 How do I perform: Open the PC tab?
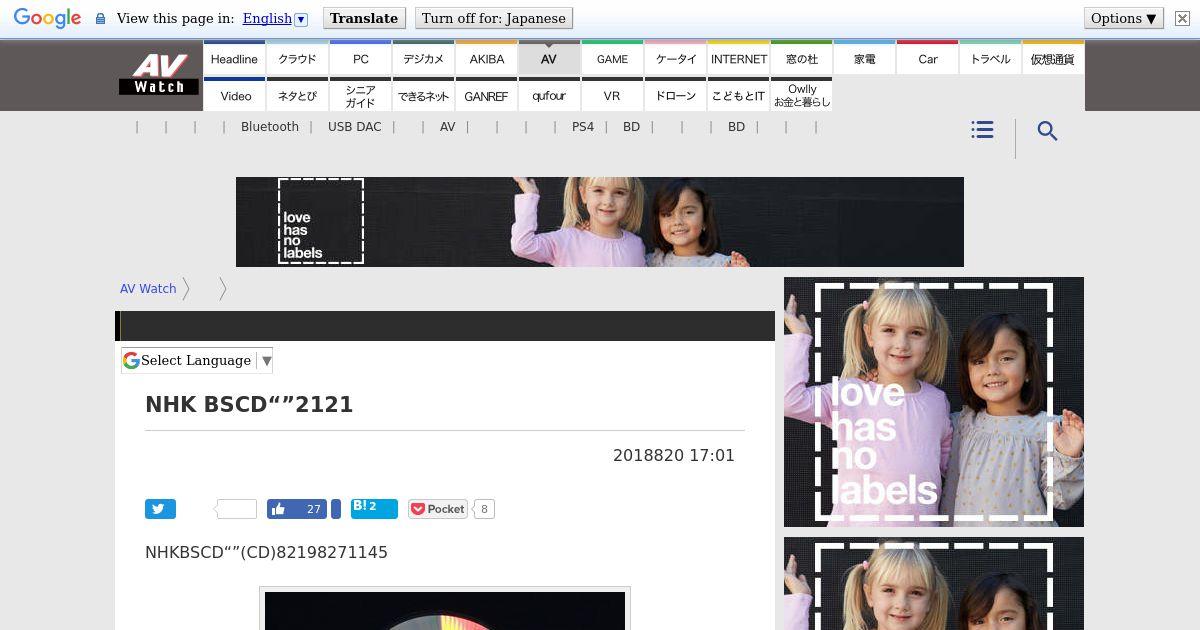[x=360, y=58]
